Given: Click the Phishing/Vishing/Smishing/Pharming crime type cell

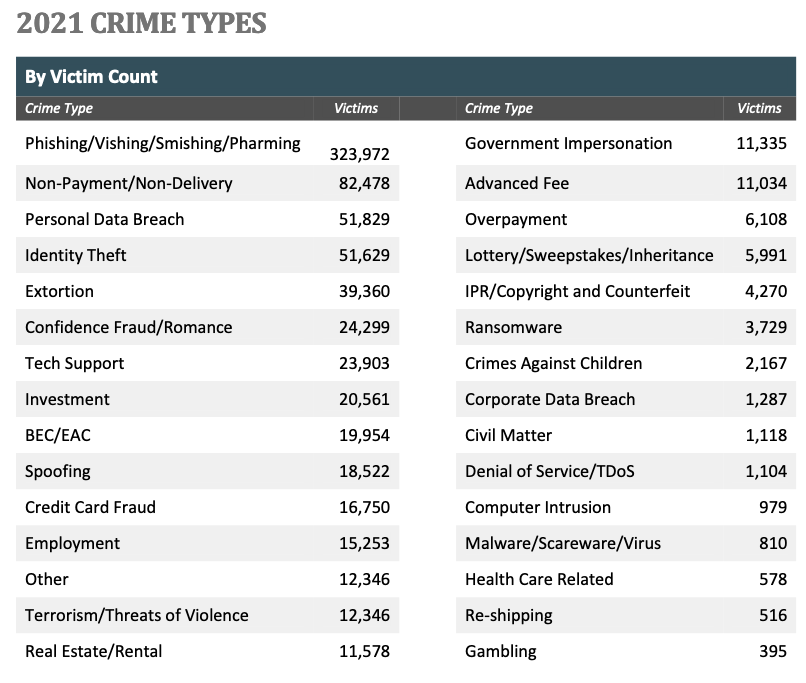Looking at the screenshot, I should point(163,143).
